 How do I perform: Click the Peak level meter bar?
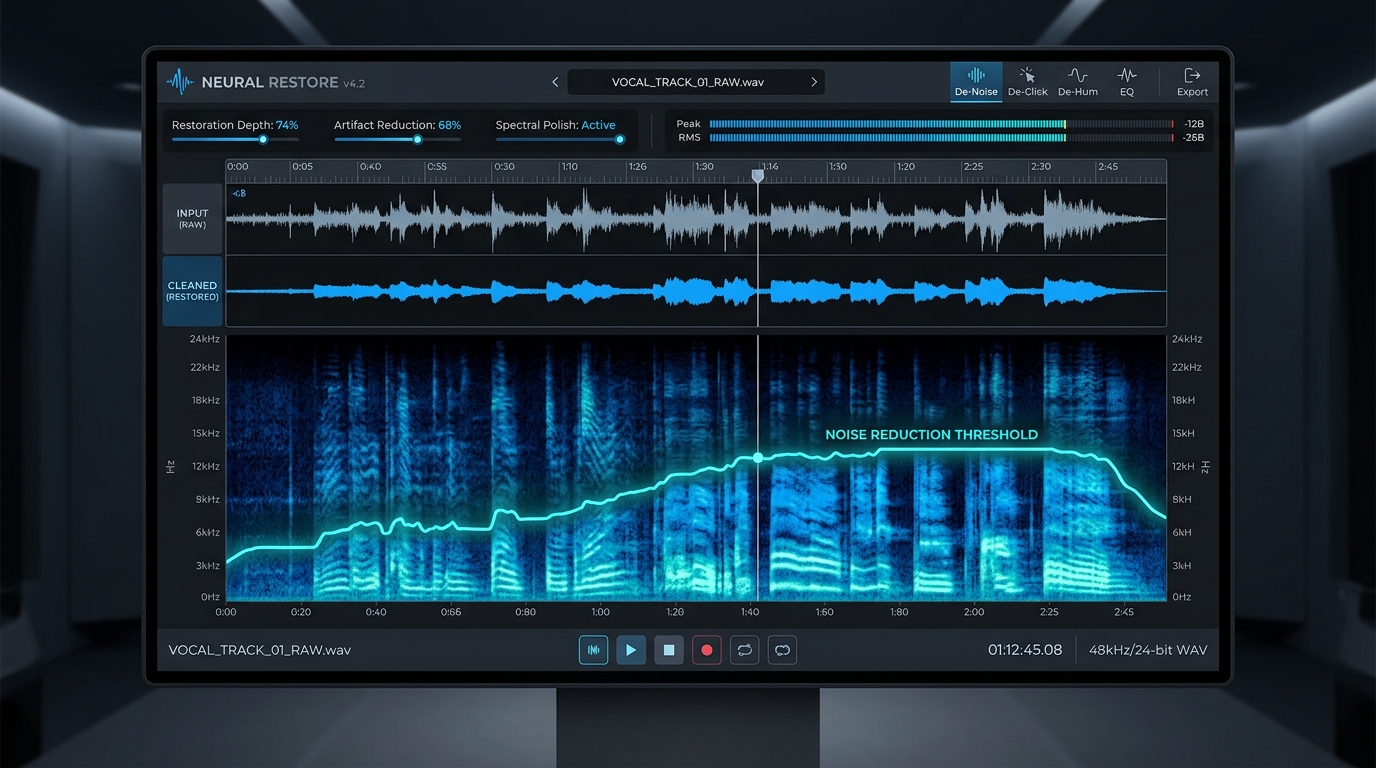[x=941, y=124]
